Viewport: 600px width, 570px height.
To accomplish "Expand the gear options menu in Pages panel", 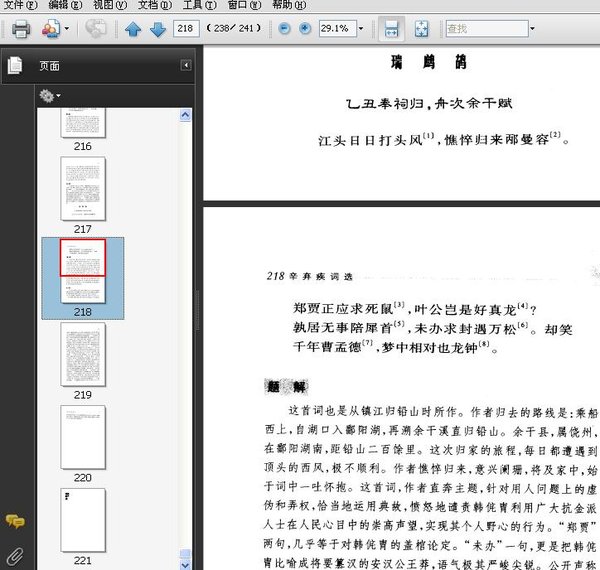I will click(49, 96).
